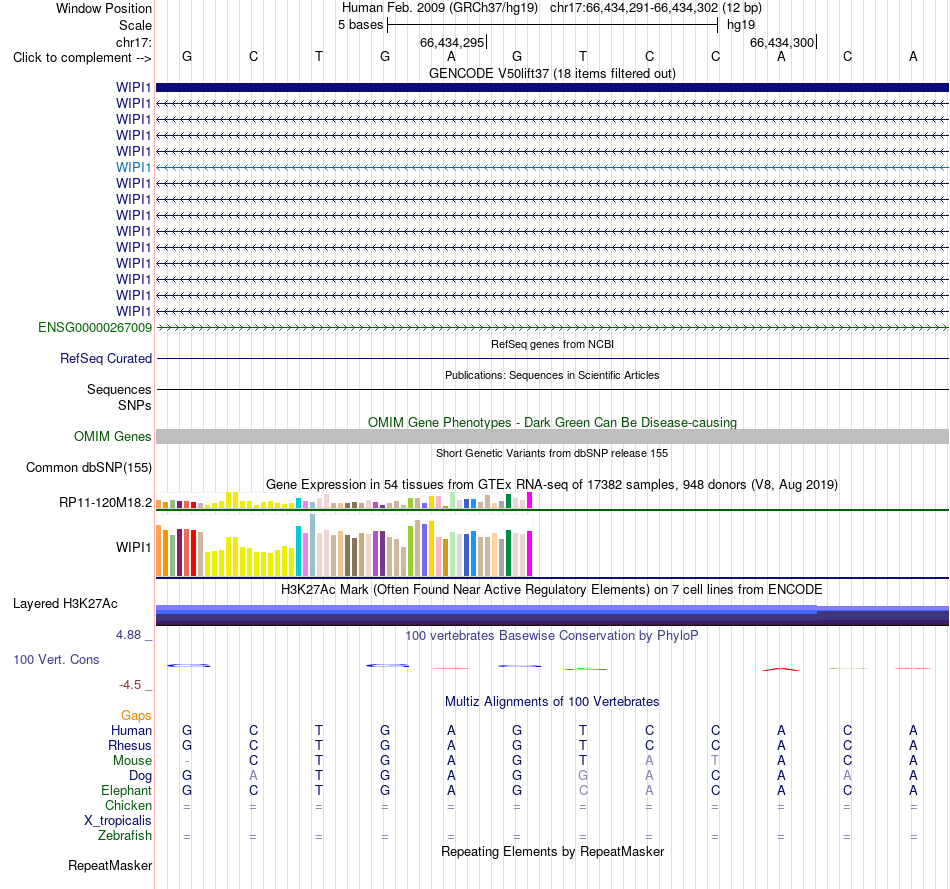The image size is (950, 889).
Task: Click the gap dash in the Mouse row
Action: tap(187, 761)
